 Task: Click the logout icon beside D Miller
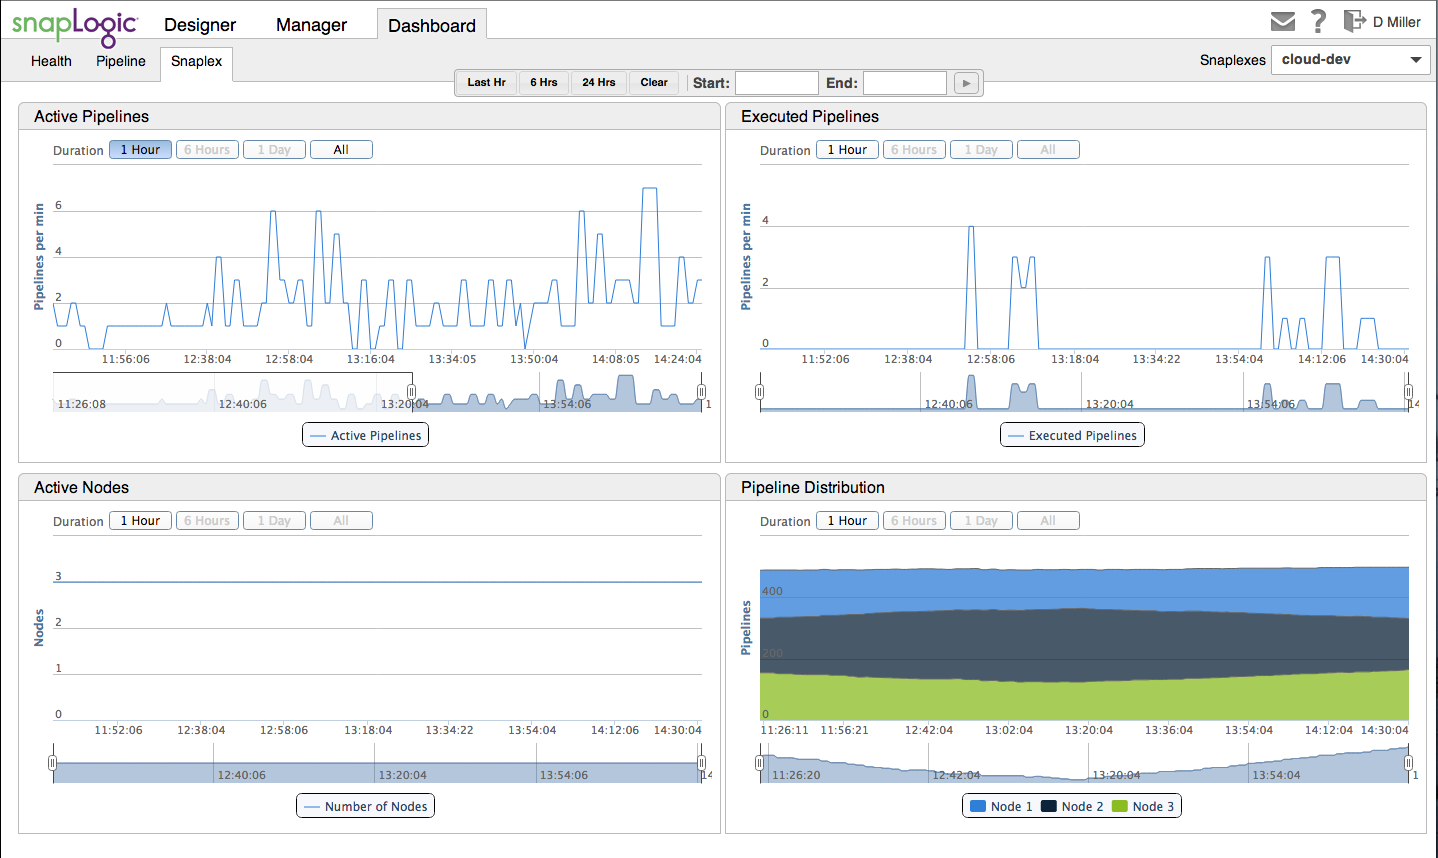(1354, 21)
